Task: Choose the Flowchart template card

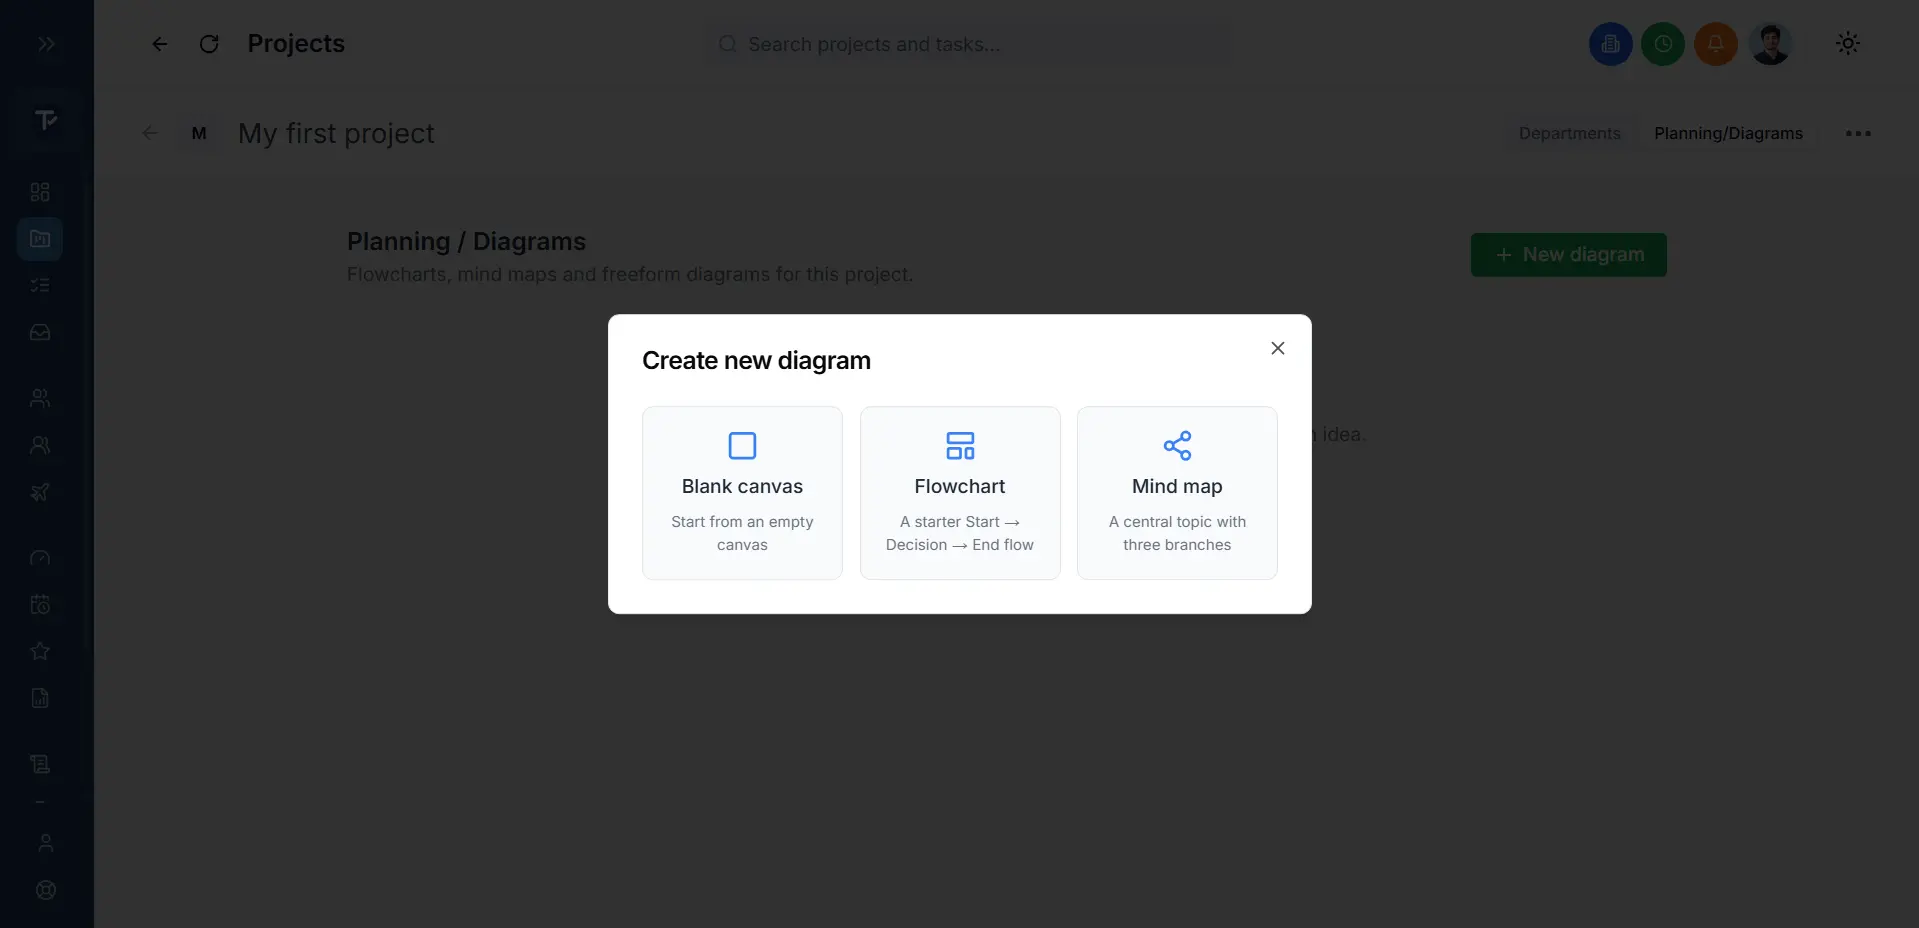Action: (960, 493)
